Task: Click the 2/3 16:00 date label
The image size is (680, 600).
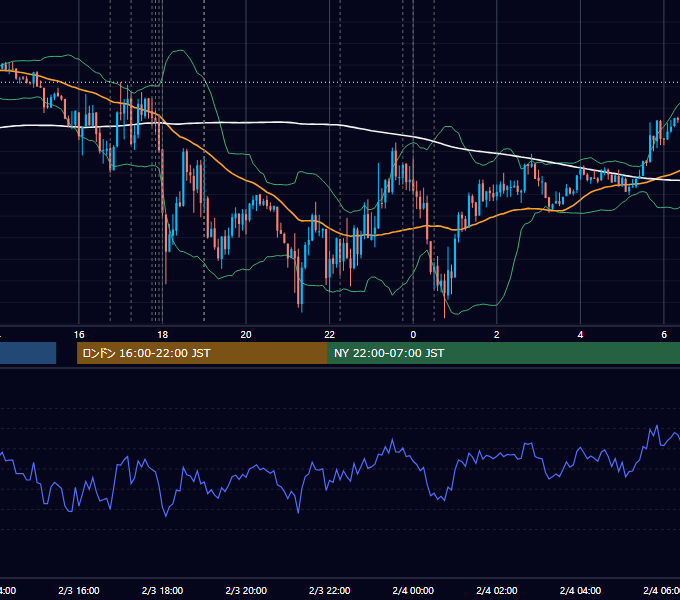Action: coord(78,590)
